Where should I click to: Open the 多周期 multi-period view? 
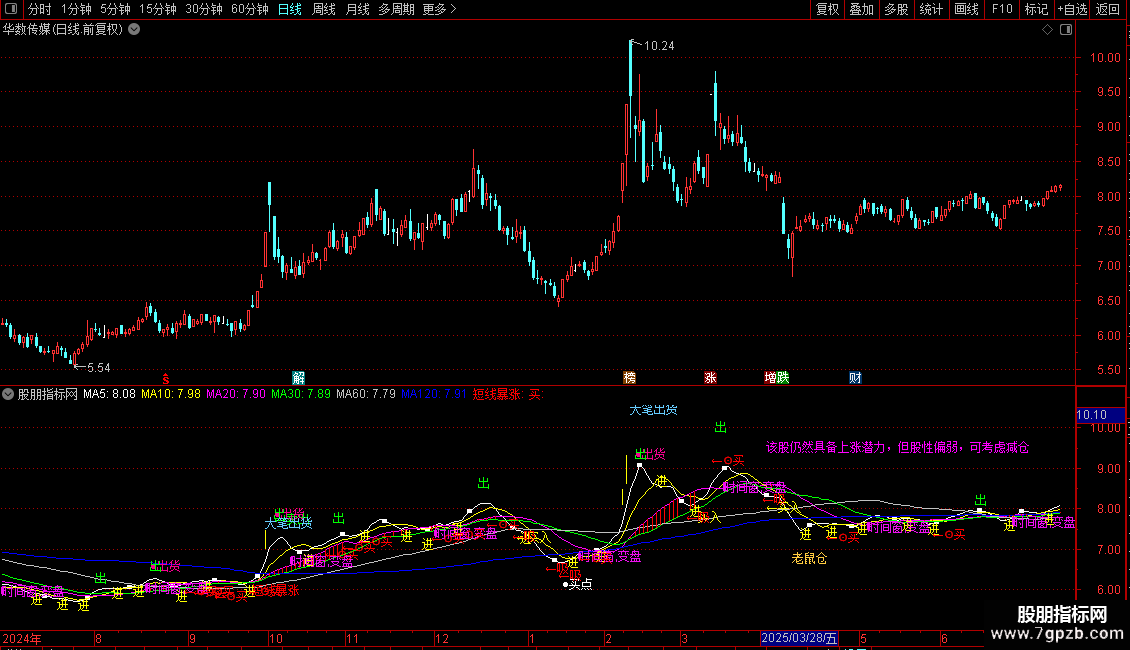(396, 9)
